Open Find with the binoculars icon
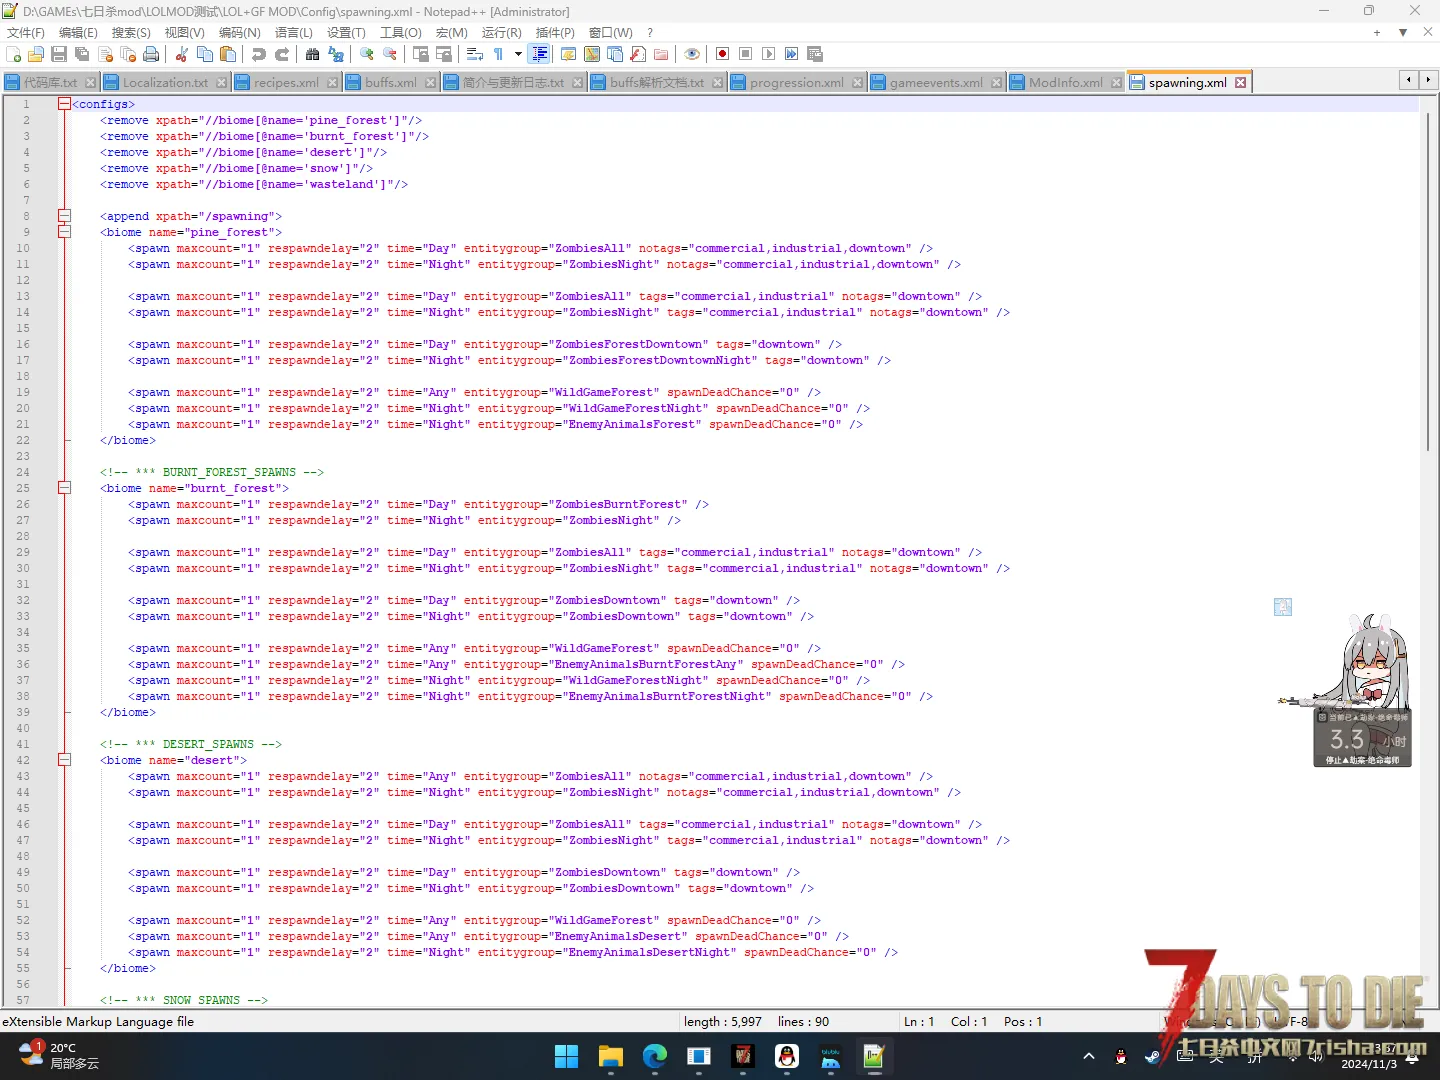This screenshot has height=1080, width=1440. click(313, 54)
